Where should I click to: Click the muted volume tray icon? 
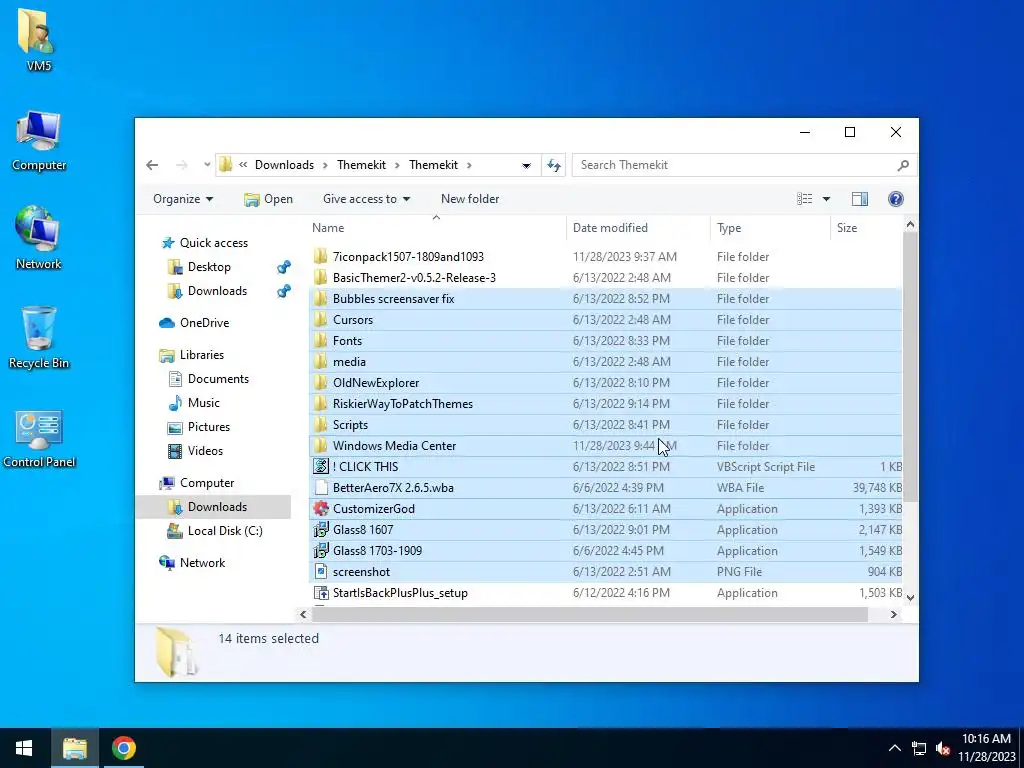tap(942, 748)
